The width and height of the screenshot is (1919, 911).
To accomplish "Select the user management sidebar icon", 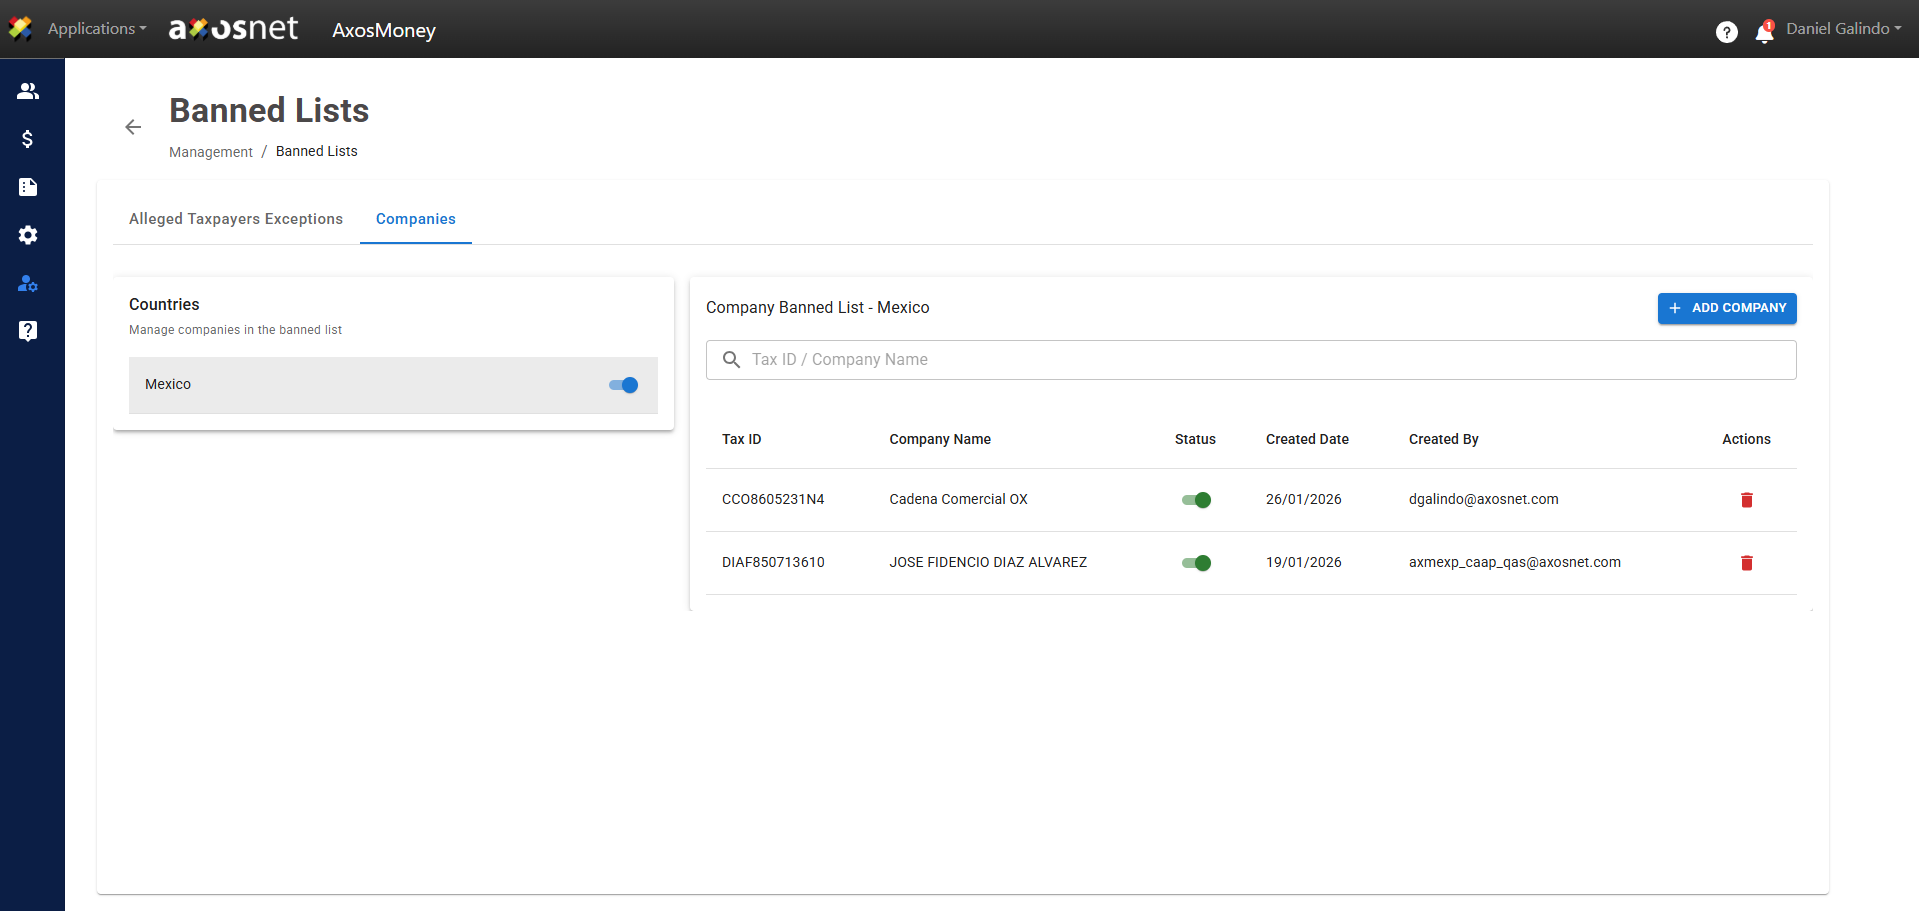I will 28,284.
